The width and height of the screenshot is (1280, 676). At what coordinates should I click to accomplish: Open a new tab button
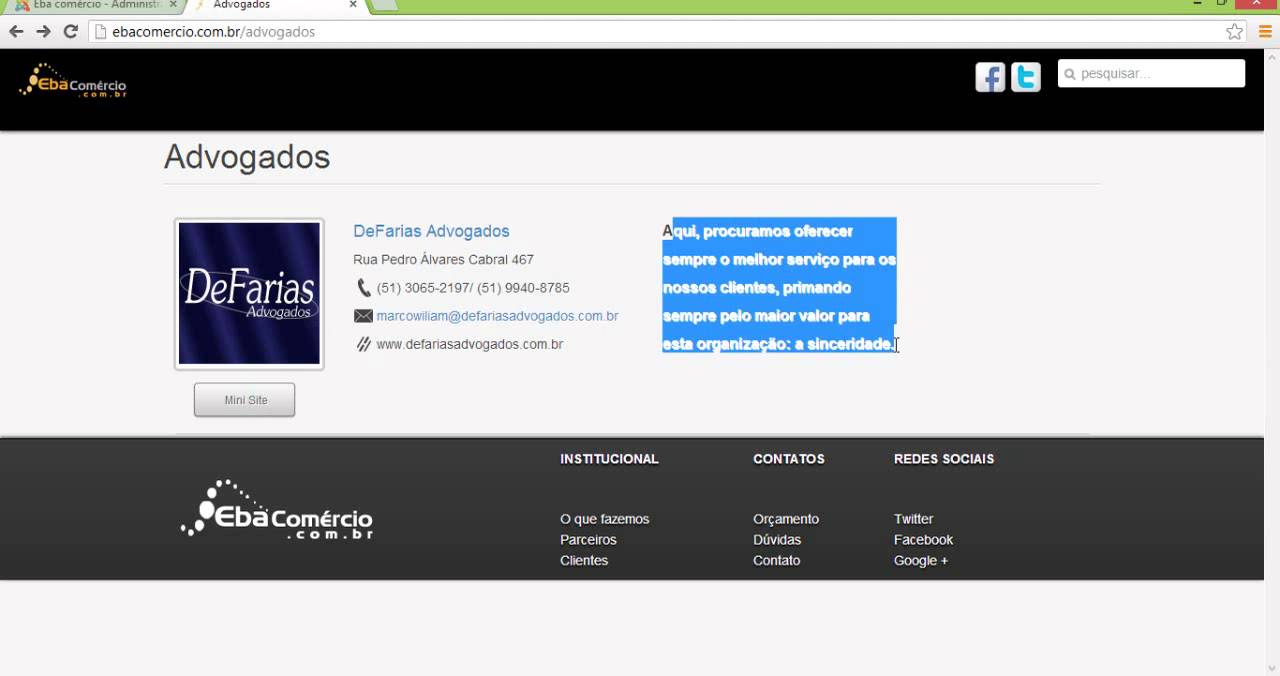click(385, 5)
